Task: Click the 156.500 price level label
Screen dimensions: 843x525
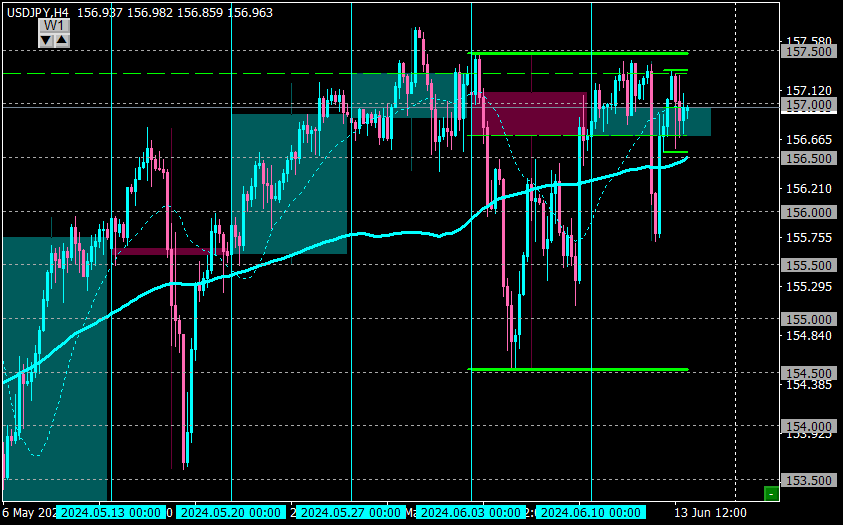Action: click(x=809, y=159)
